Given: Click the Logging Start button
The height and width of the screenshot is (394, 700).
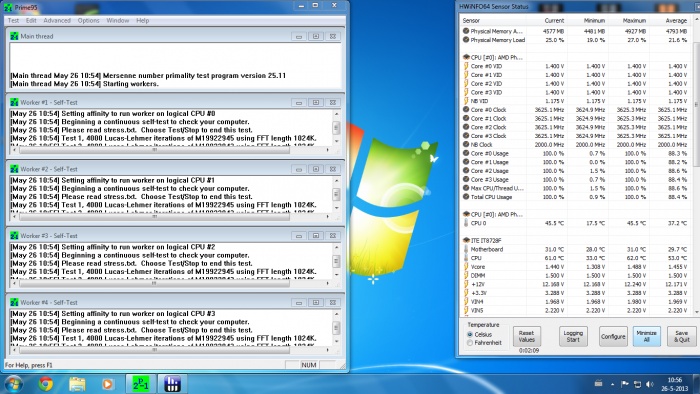Looking at the screenshot, I should 573,336.
